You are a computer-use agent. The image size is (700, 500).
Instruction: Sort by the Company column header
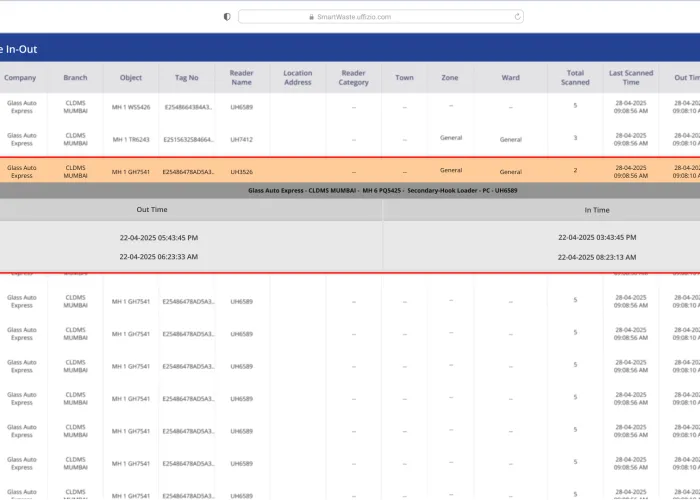point(20,78)
